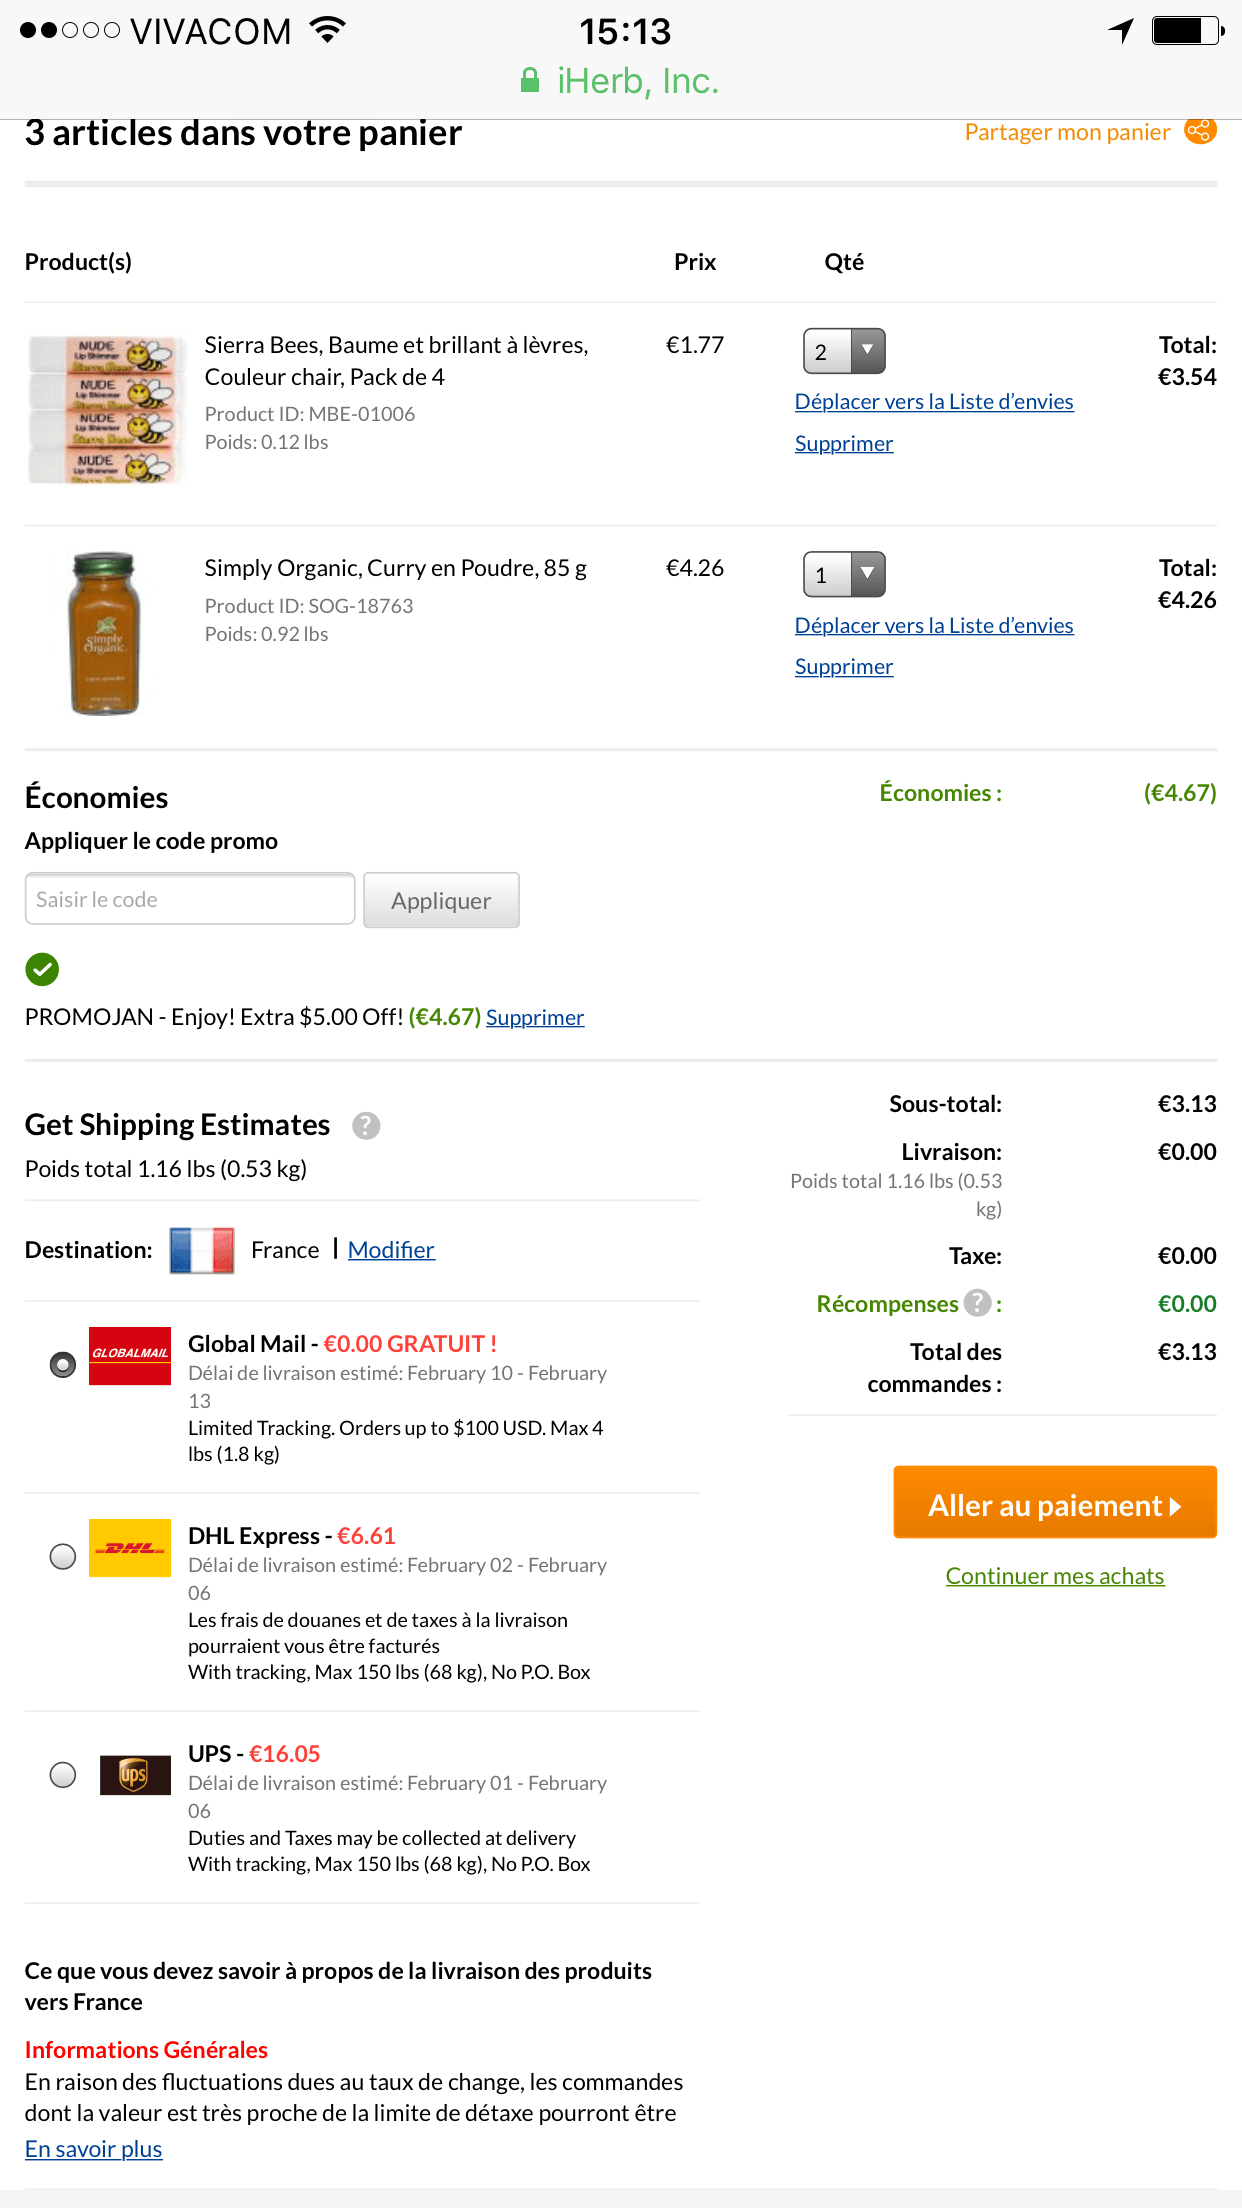Tap the French flag destination icon

pos(202,1250)
